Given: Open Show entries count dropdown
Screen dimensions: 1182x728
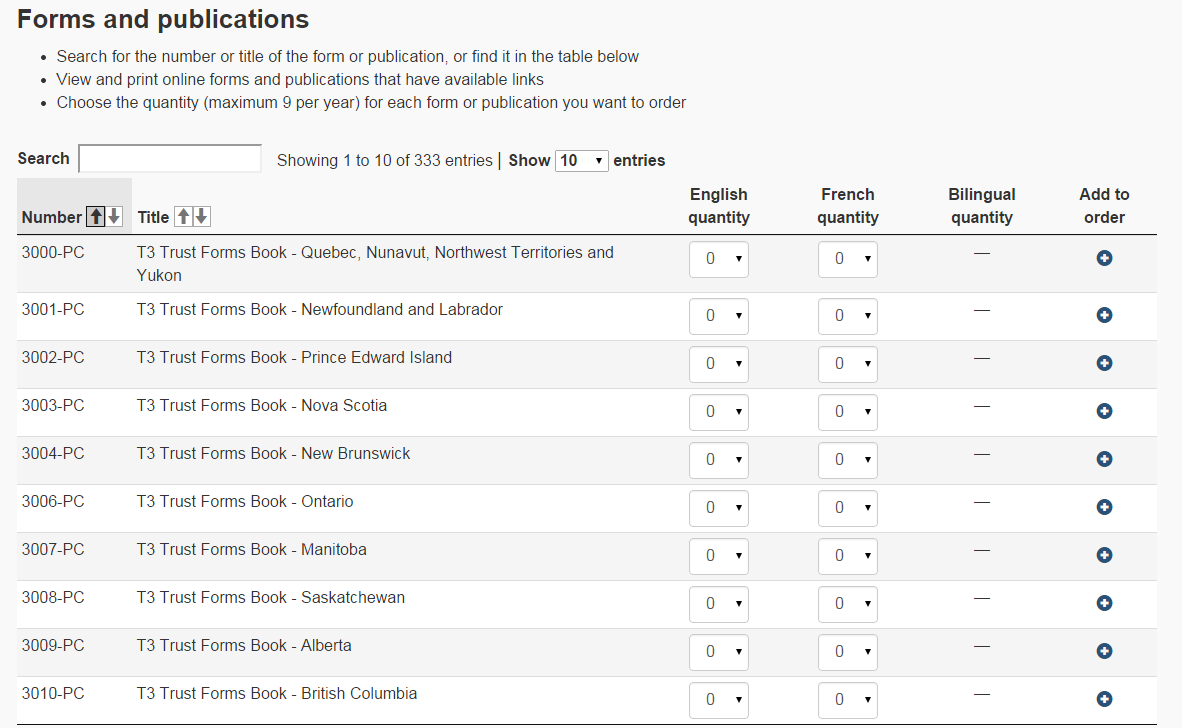Looking at the screenshot, I should pyautogui.click(x=582, y=160).
